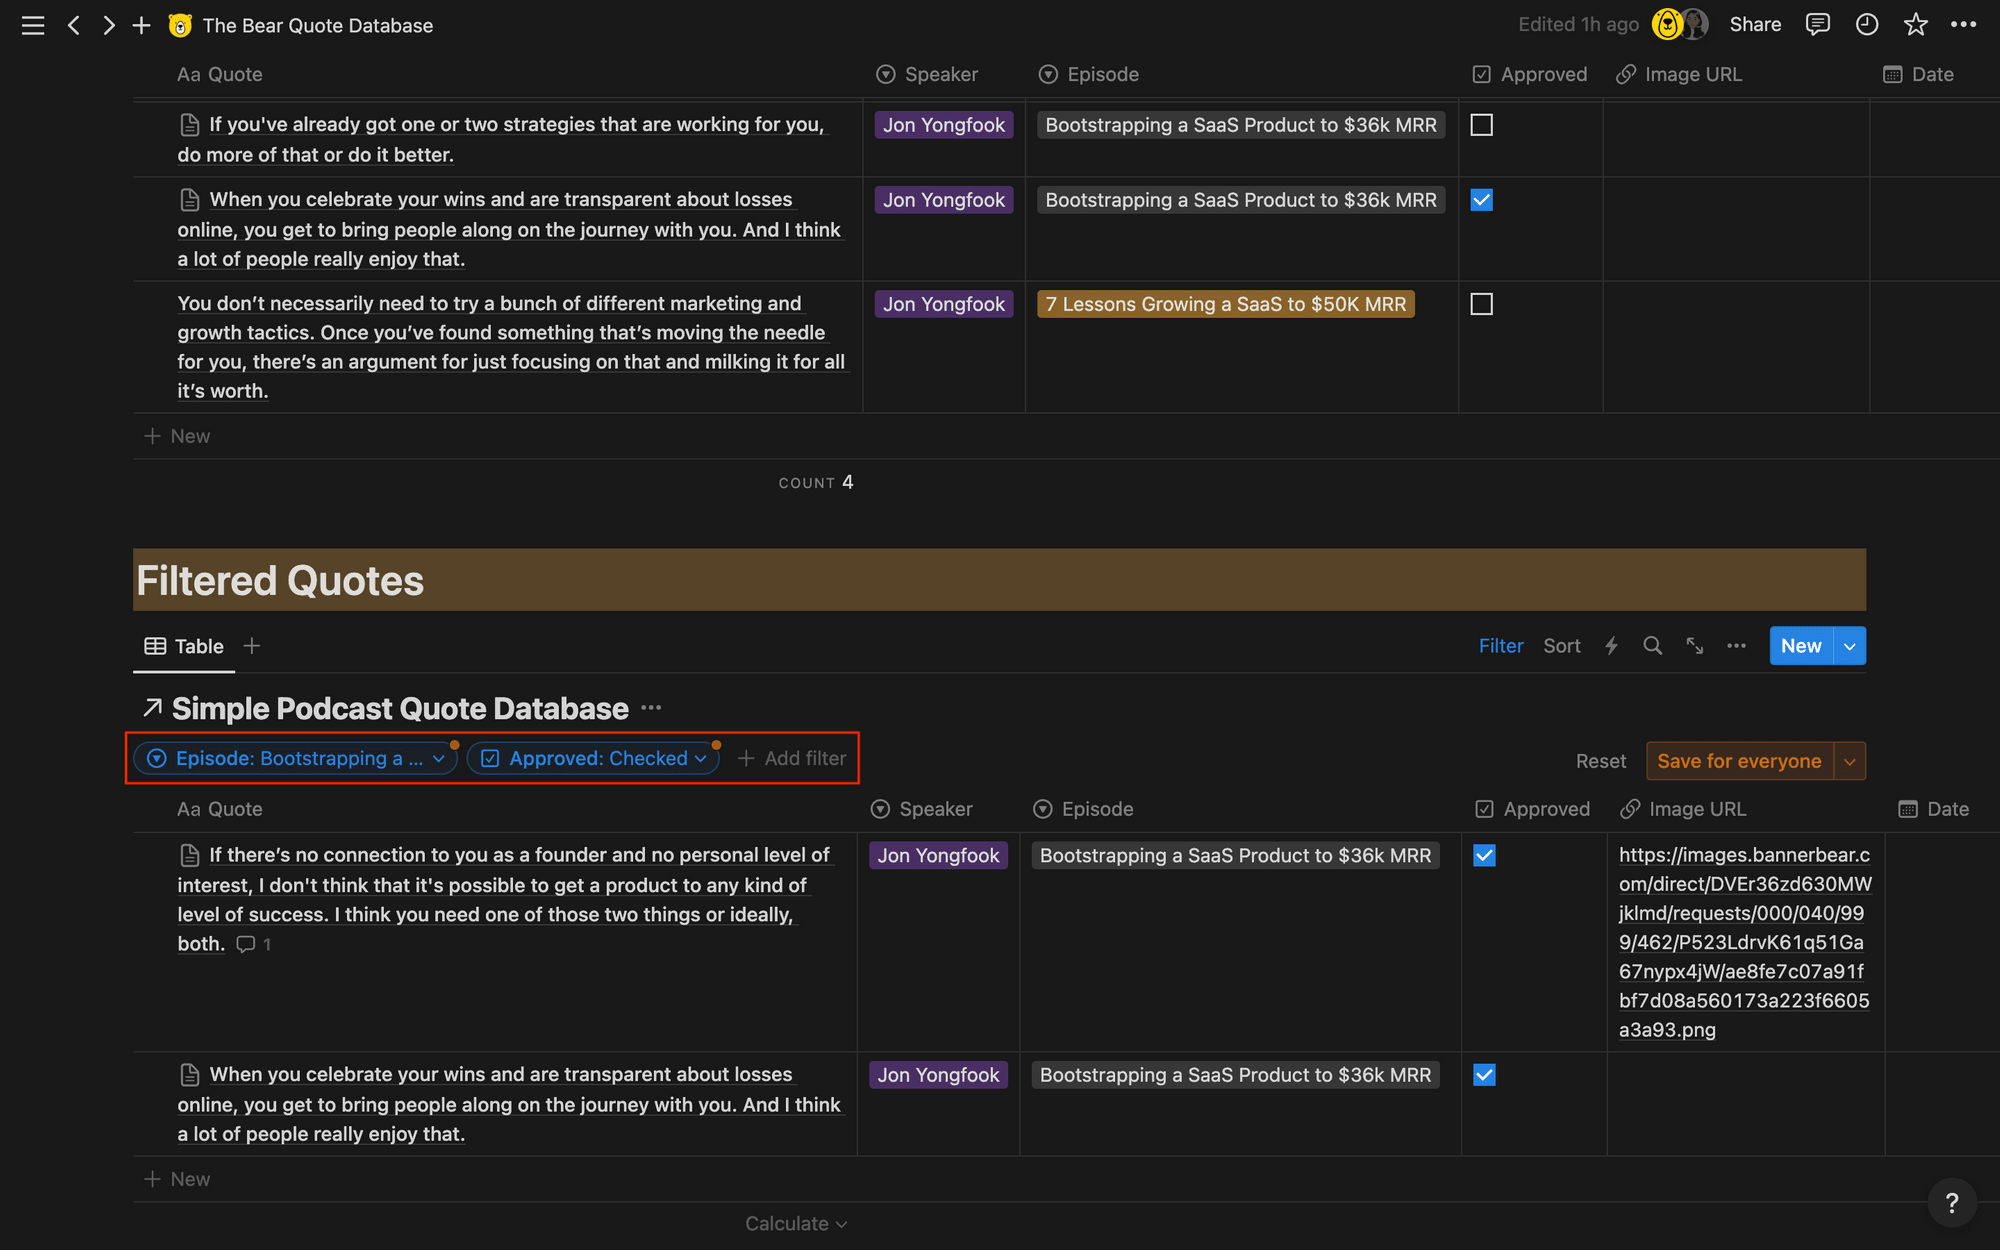The height and width of the screenshot is (1250, 2000).
Task: Favorite the page using the star icon
Action: (1915, 24)
